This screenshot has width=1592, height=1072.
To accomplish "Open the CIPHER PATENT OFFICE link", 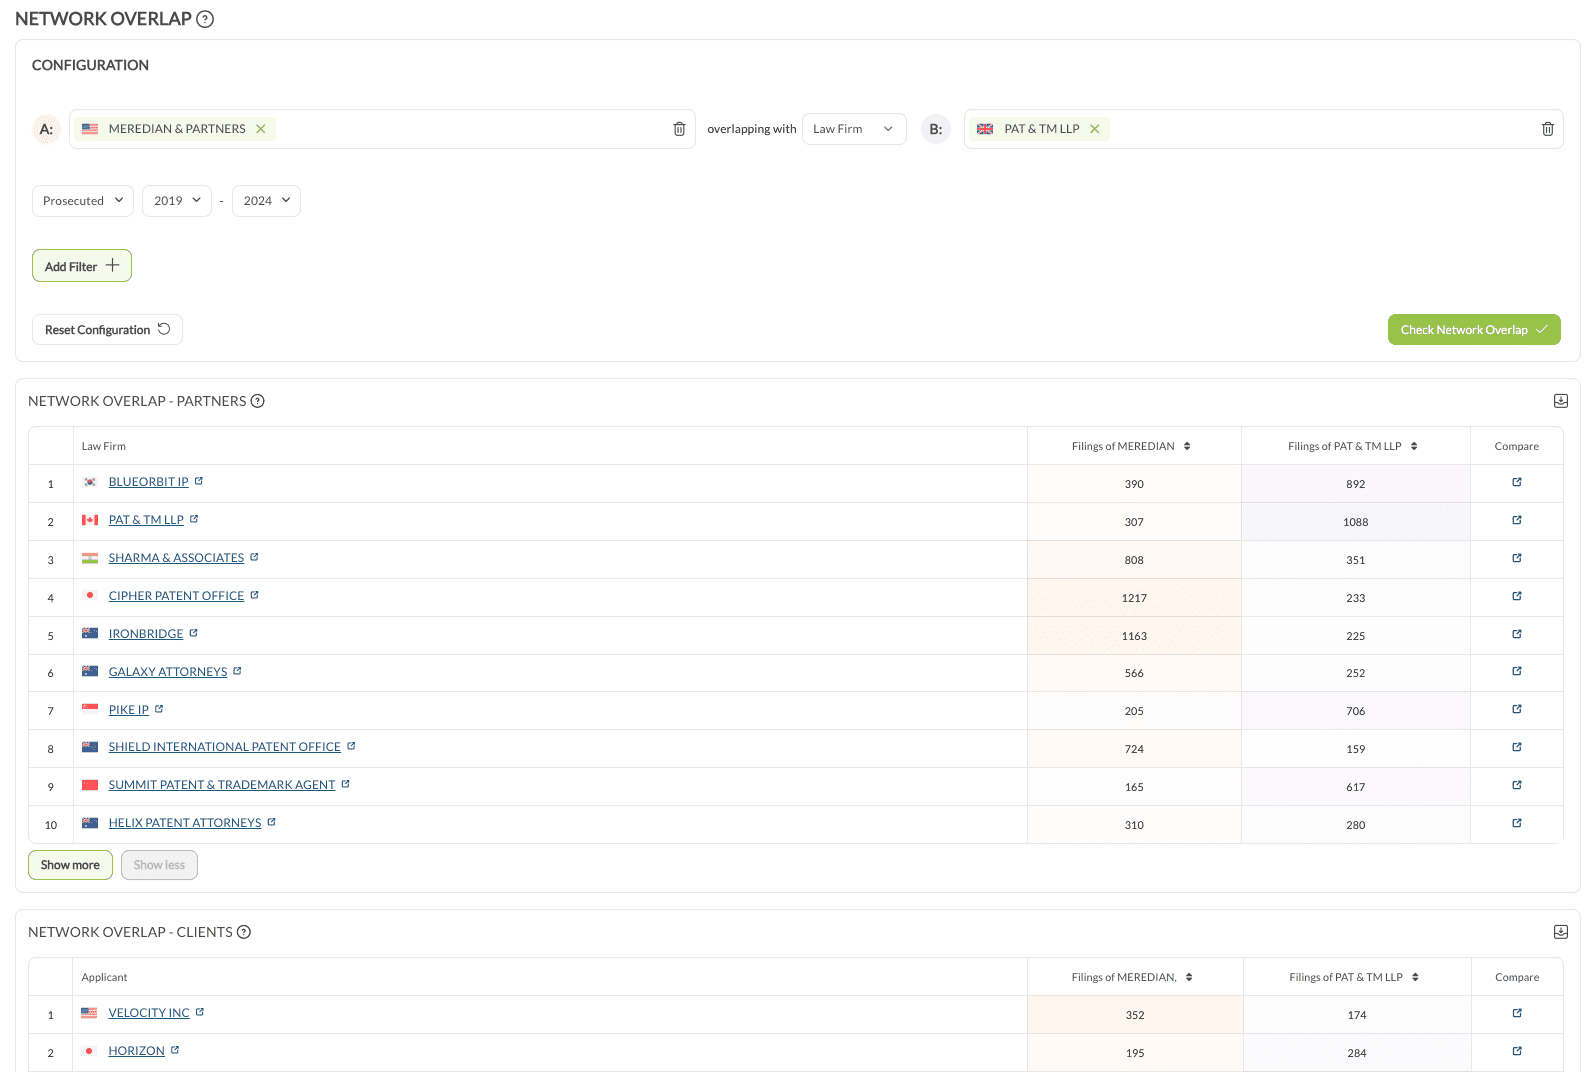I will 176,596.
